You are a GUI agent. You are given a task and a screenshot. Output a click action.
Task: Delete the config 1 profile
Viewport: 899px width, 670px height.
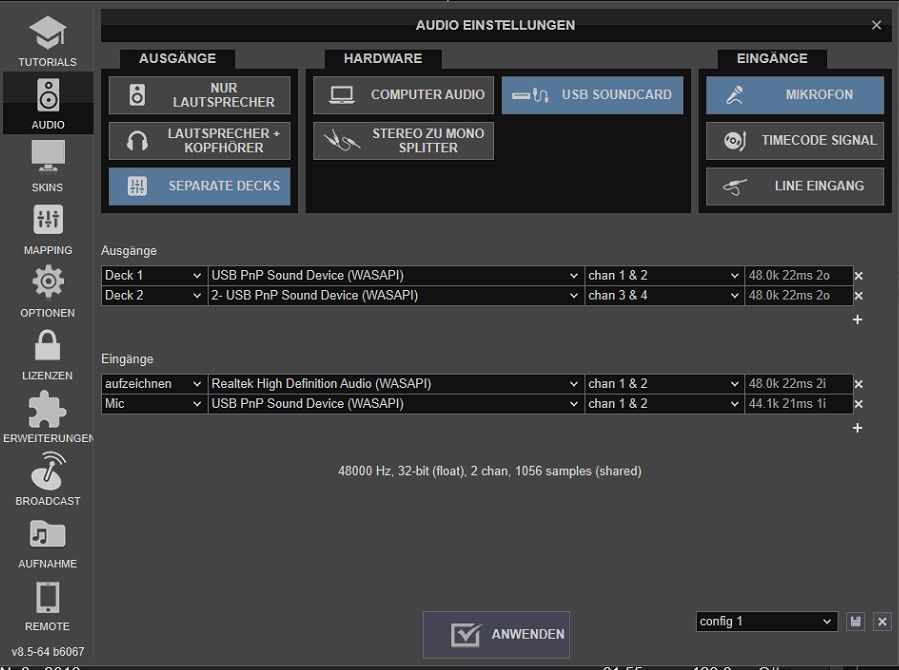[x=882, y=621]
